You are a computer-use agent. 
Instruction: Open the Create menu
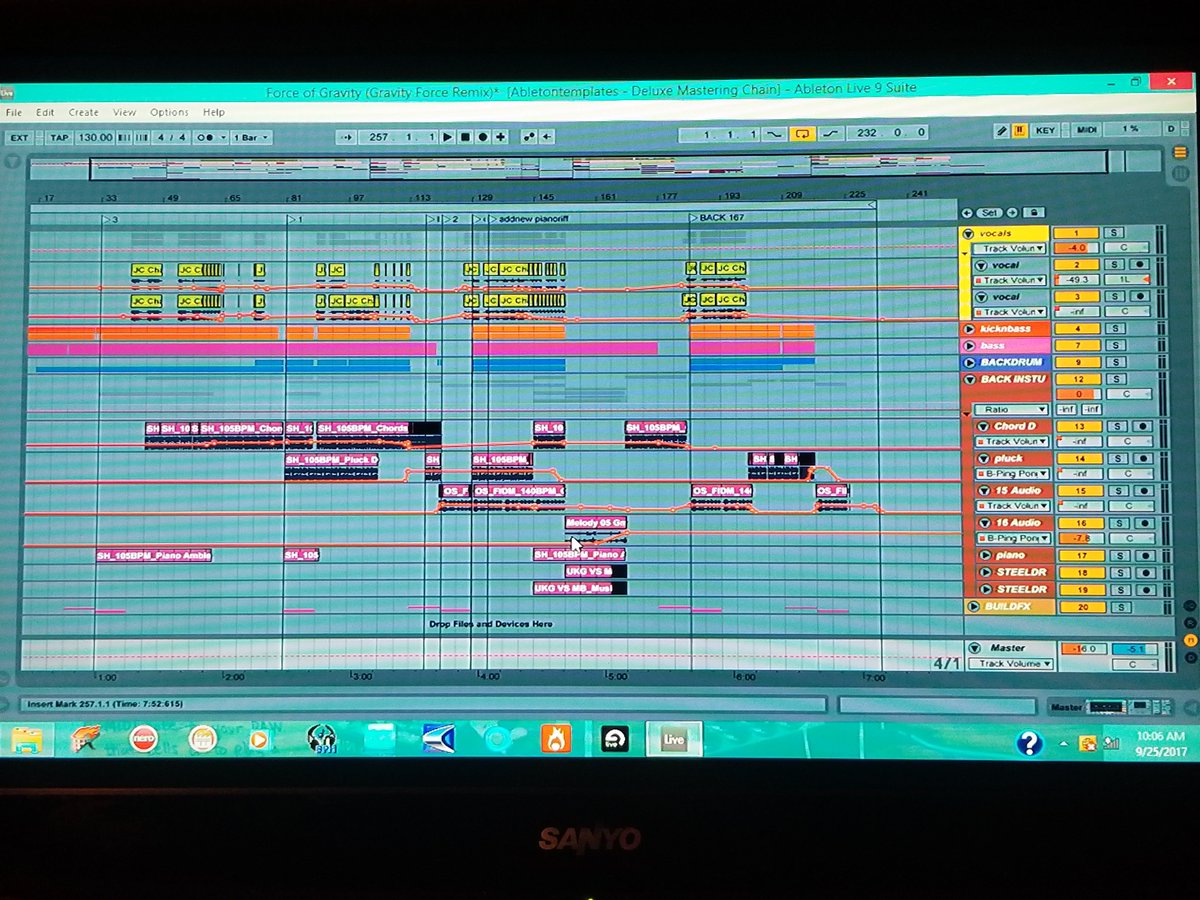coord(84,112)
